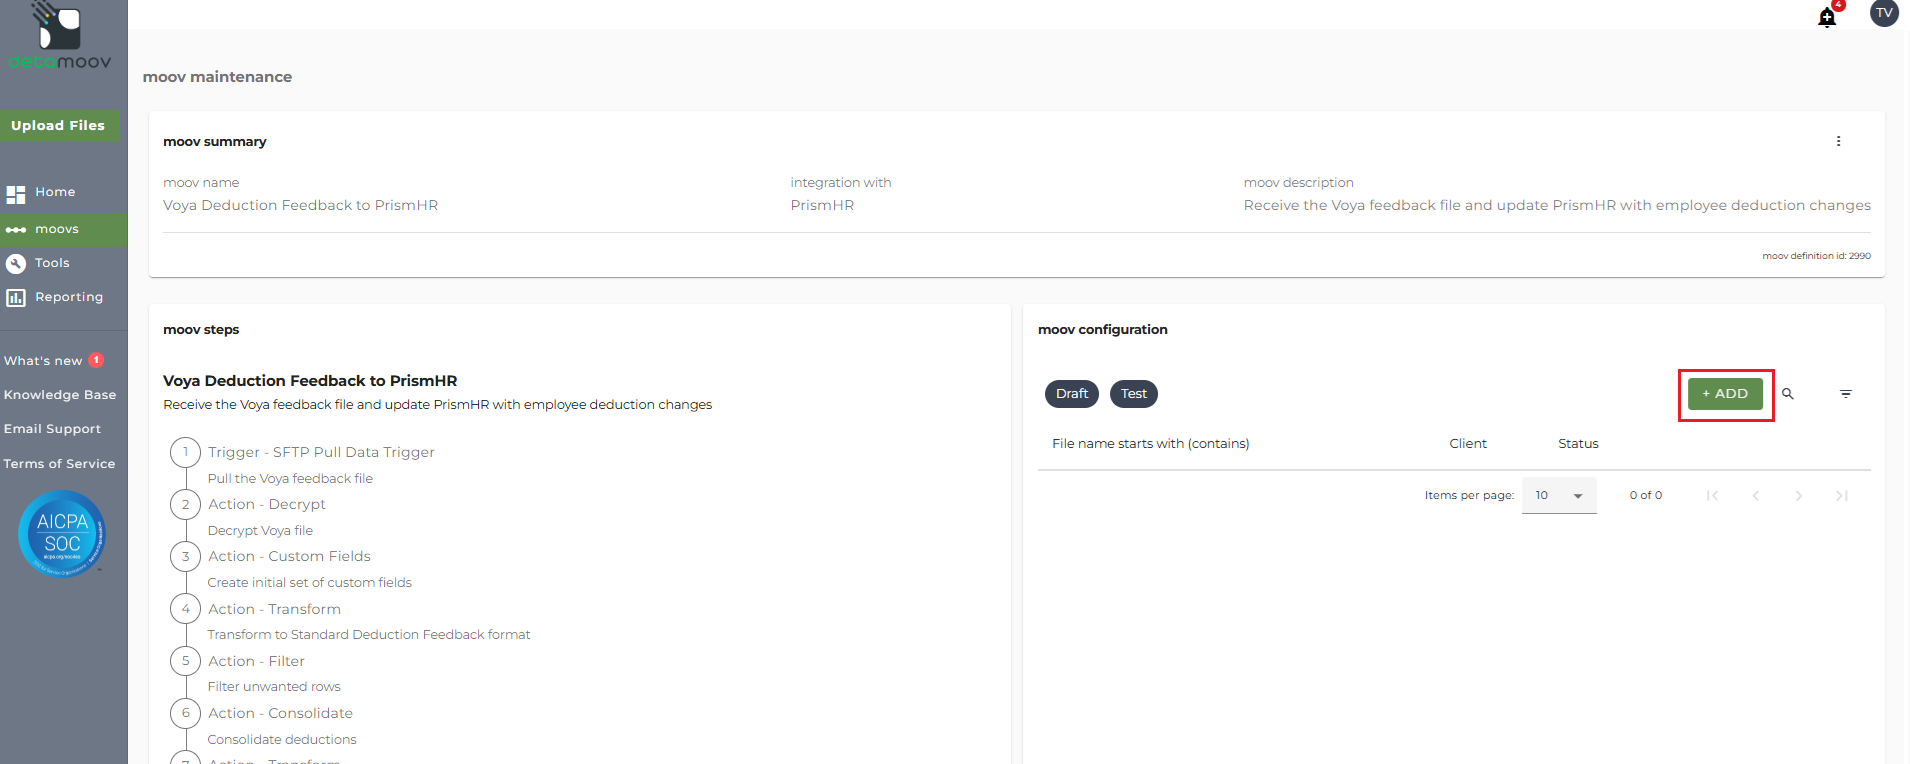Select step 1 circle in moov steps
The height and width of the screenshot is (764, 1910).
185,452
